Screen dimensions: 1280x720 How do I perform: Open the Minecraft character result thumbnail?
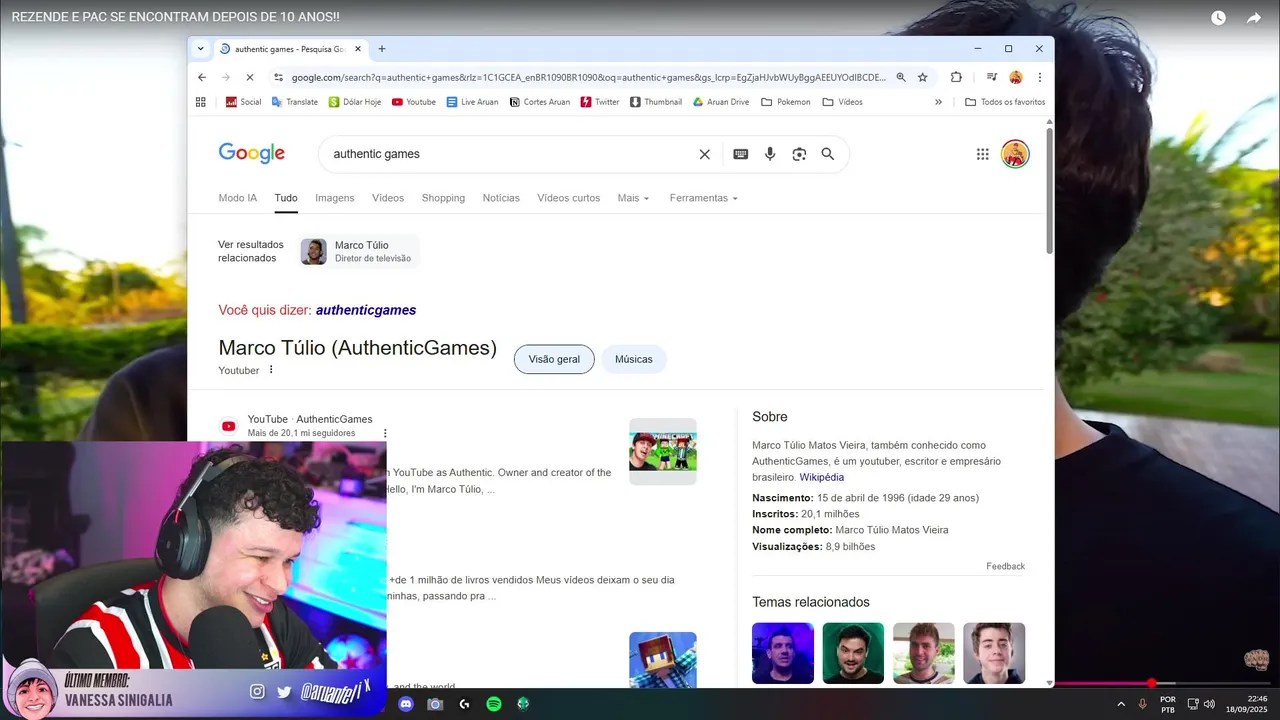pos(663,659)
